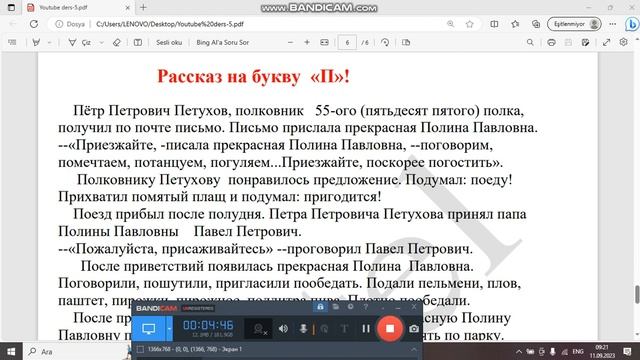640x360 pixels.
Task: Open Windows notification center icon
Action: (627, 351)
